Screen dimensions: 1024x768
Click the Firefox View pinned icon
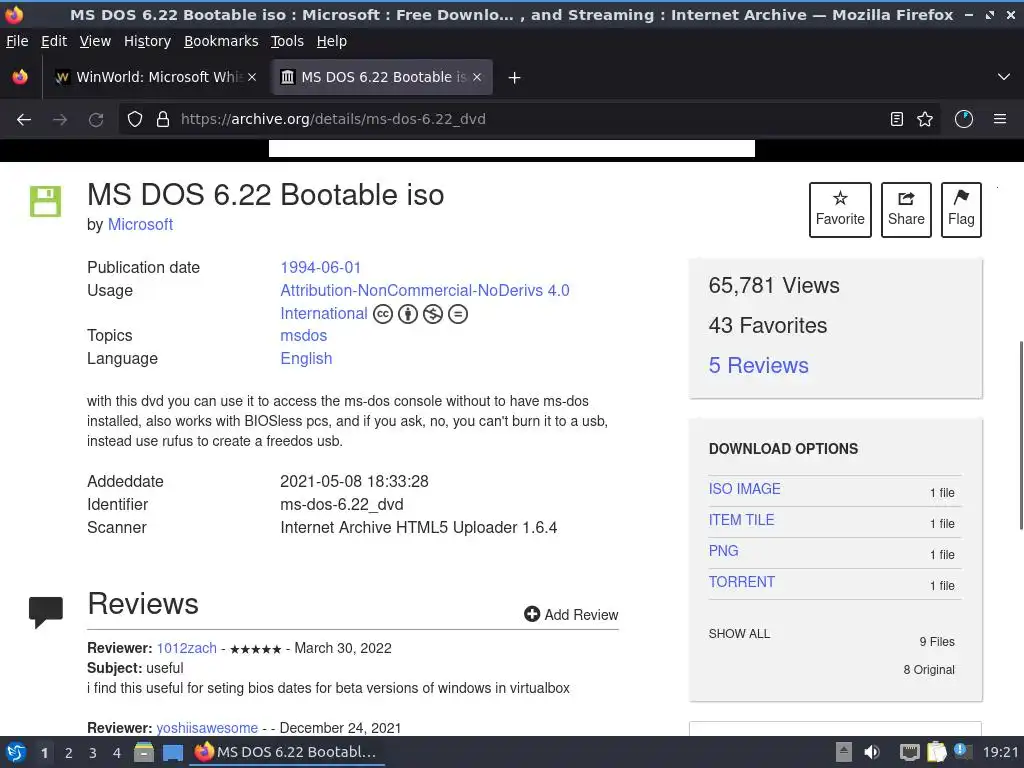[20, 77]
